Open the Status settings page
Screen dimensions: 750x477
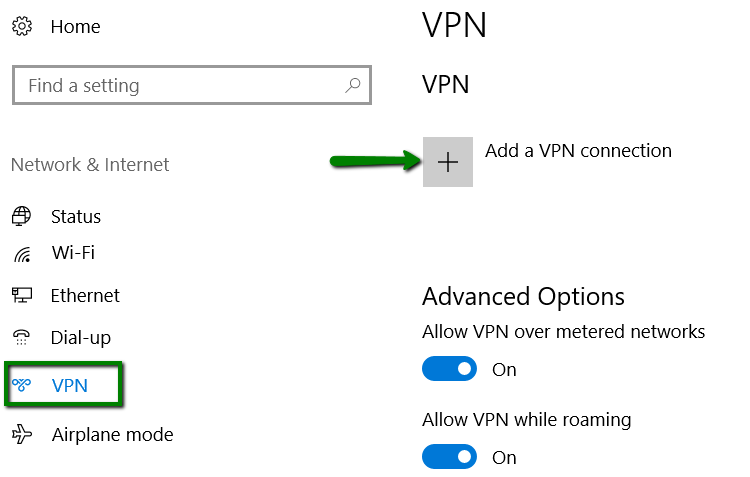pos(76,217)
